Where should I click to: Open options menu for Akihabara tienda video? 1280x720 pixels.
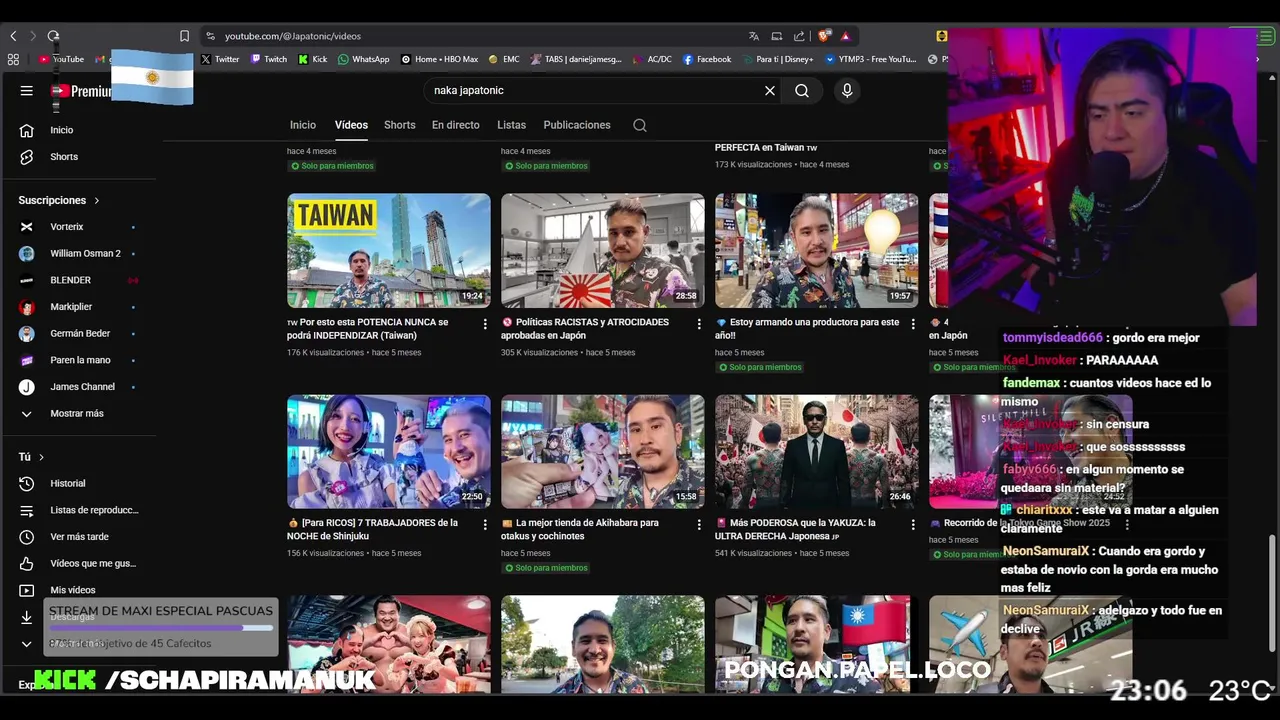[699, 524]
